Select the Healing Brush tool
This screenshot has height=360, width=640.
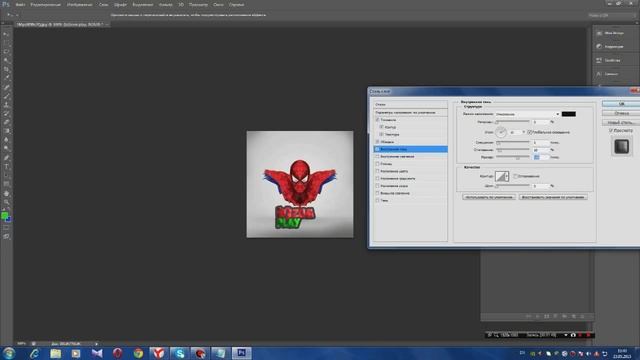[6, 87]
